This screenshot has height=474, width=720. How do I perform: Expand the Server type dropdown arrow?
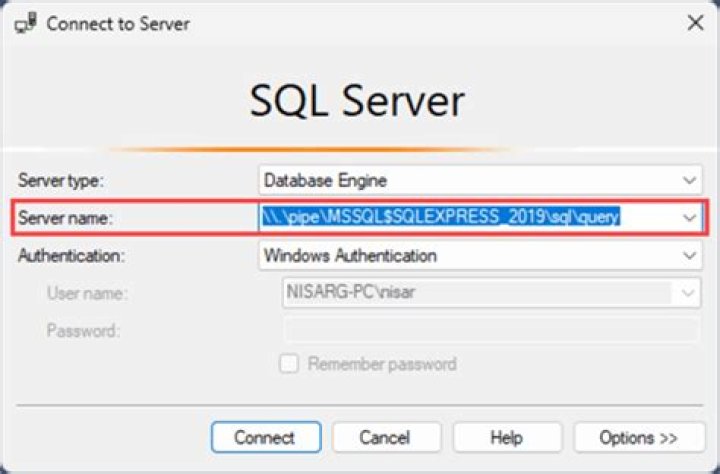[x=689, y=180]
